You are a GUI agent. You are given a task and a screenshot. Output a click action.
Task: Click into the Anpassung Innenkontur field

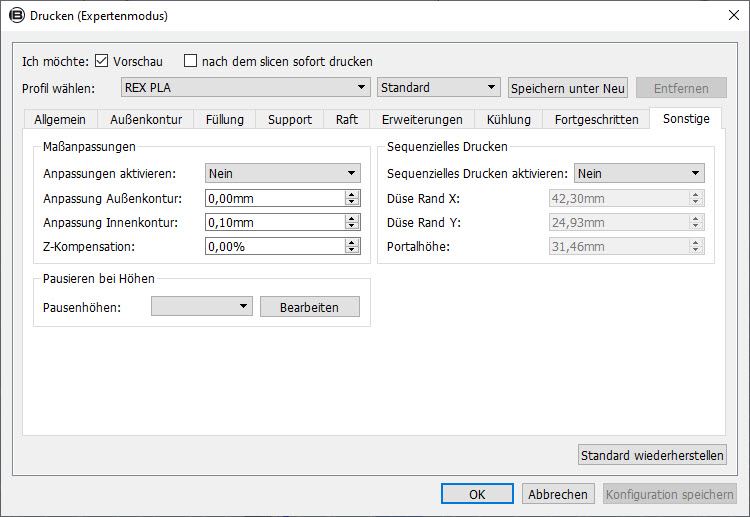pyautogui.click(x=275, y=222)
